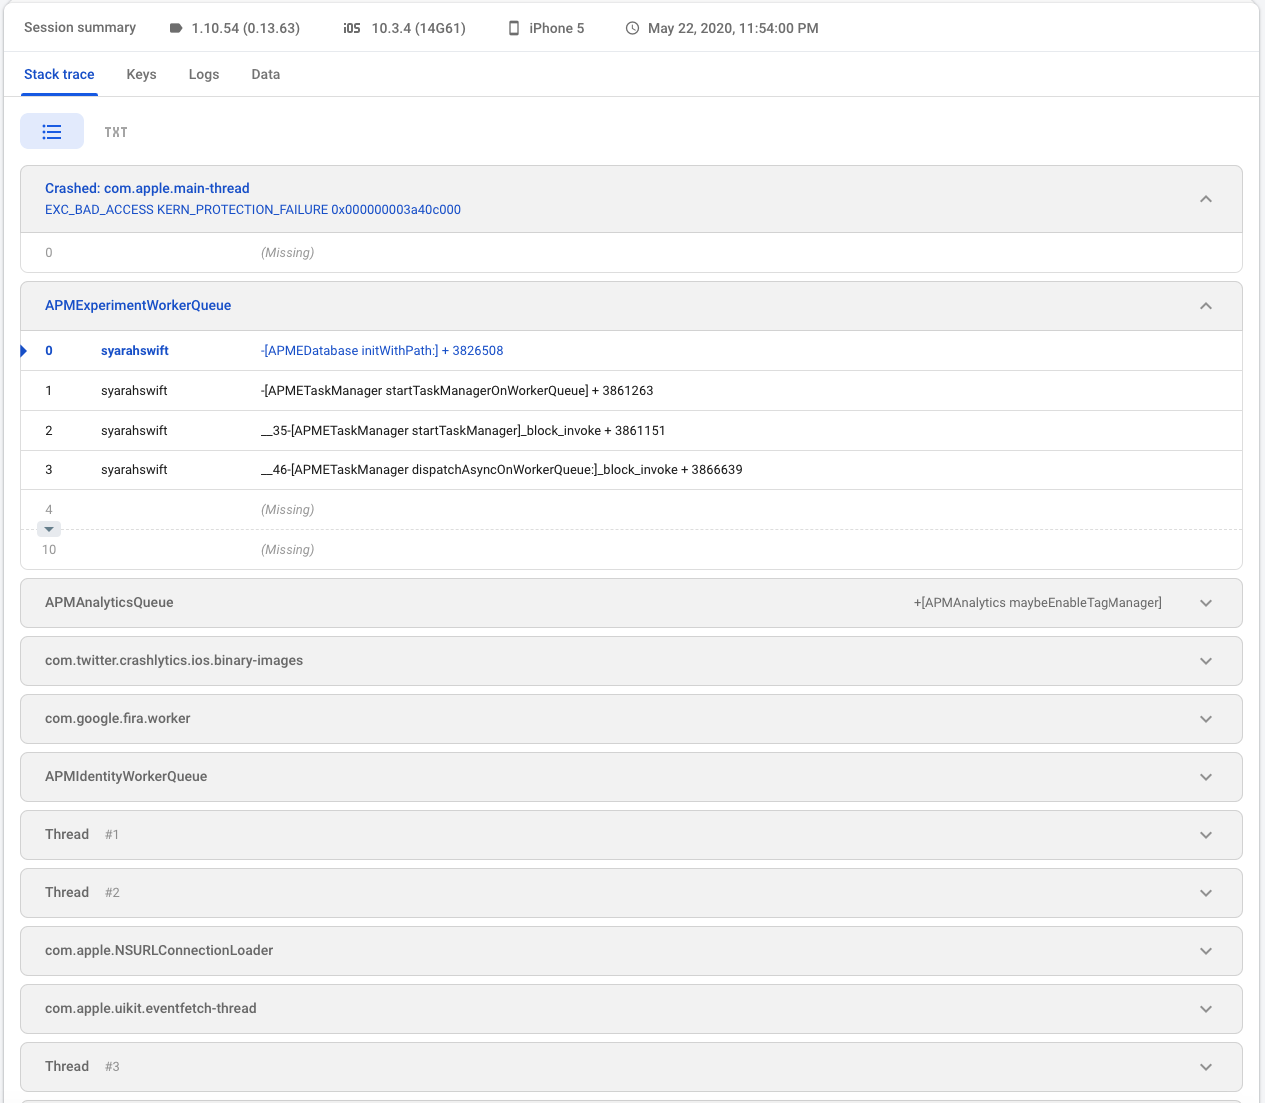Click the Session summary label icon area
1265x1103 pixels.
click(80, 28)
